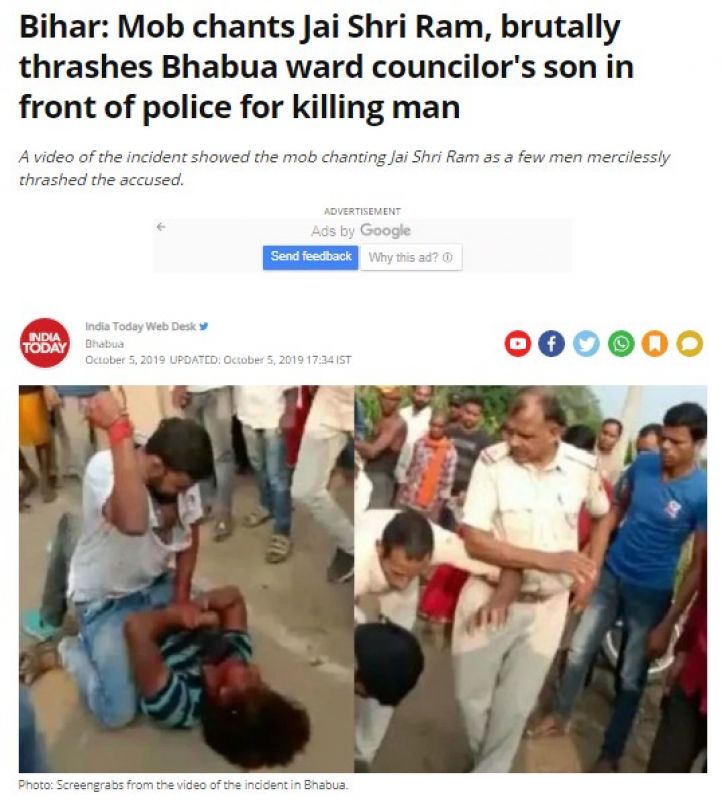Click India Today logo badge
Image resolution: width=722 pixels, height=800 pixels.
[x=45, y=343]
